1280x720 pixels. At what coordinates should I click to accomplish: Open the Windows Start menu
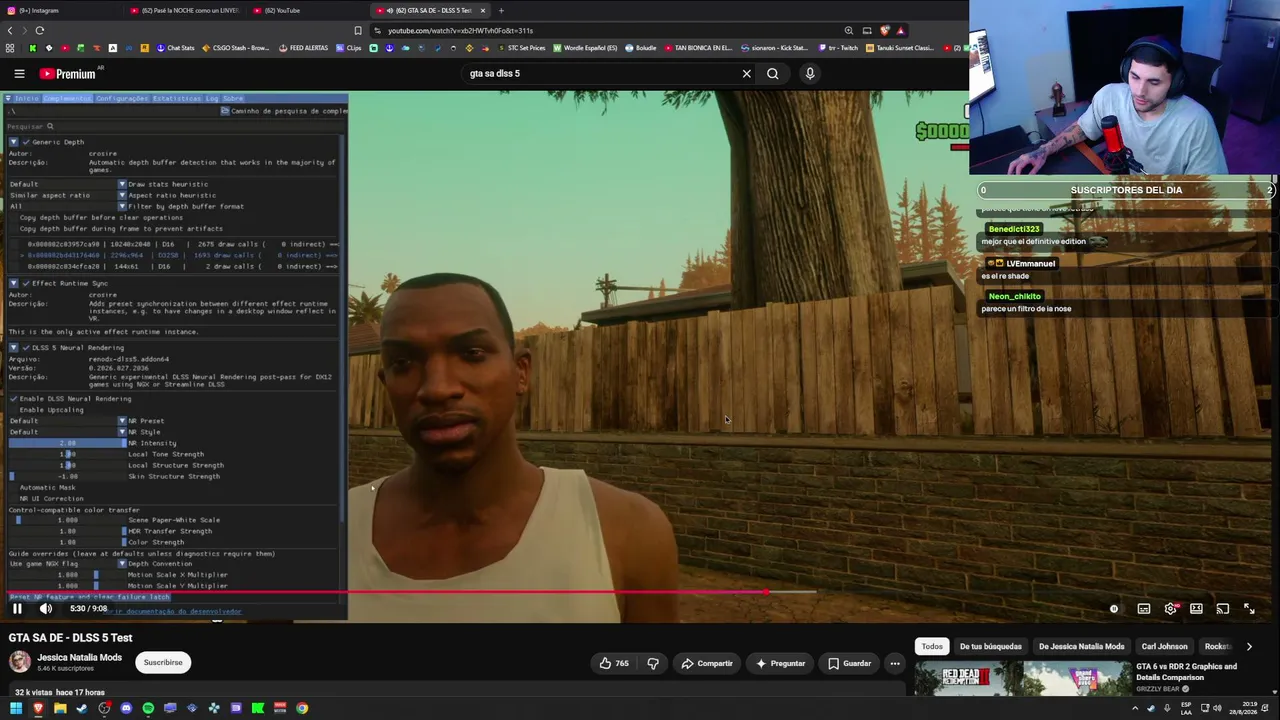[x=16, y=708]
